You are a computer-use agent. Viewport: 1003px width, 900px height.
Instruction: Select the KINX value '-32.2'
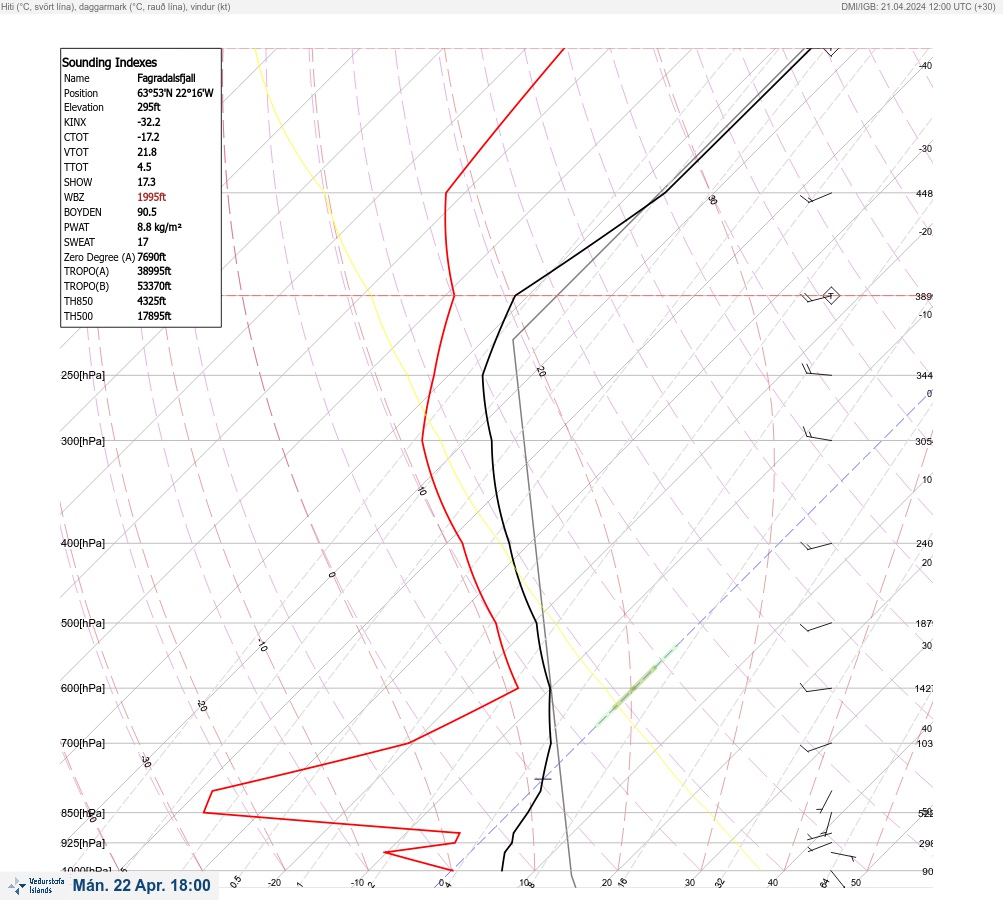(x=148, y=122)
